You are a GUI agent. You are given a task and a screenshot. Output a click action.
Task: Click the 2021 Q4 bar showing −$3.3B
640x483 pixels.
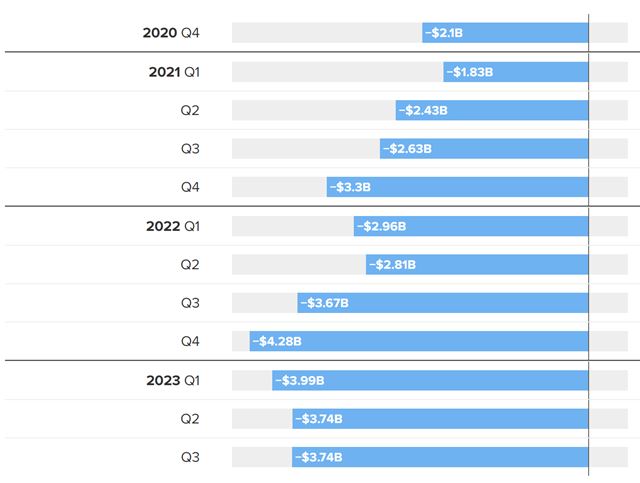458,187
